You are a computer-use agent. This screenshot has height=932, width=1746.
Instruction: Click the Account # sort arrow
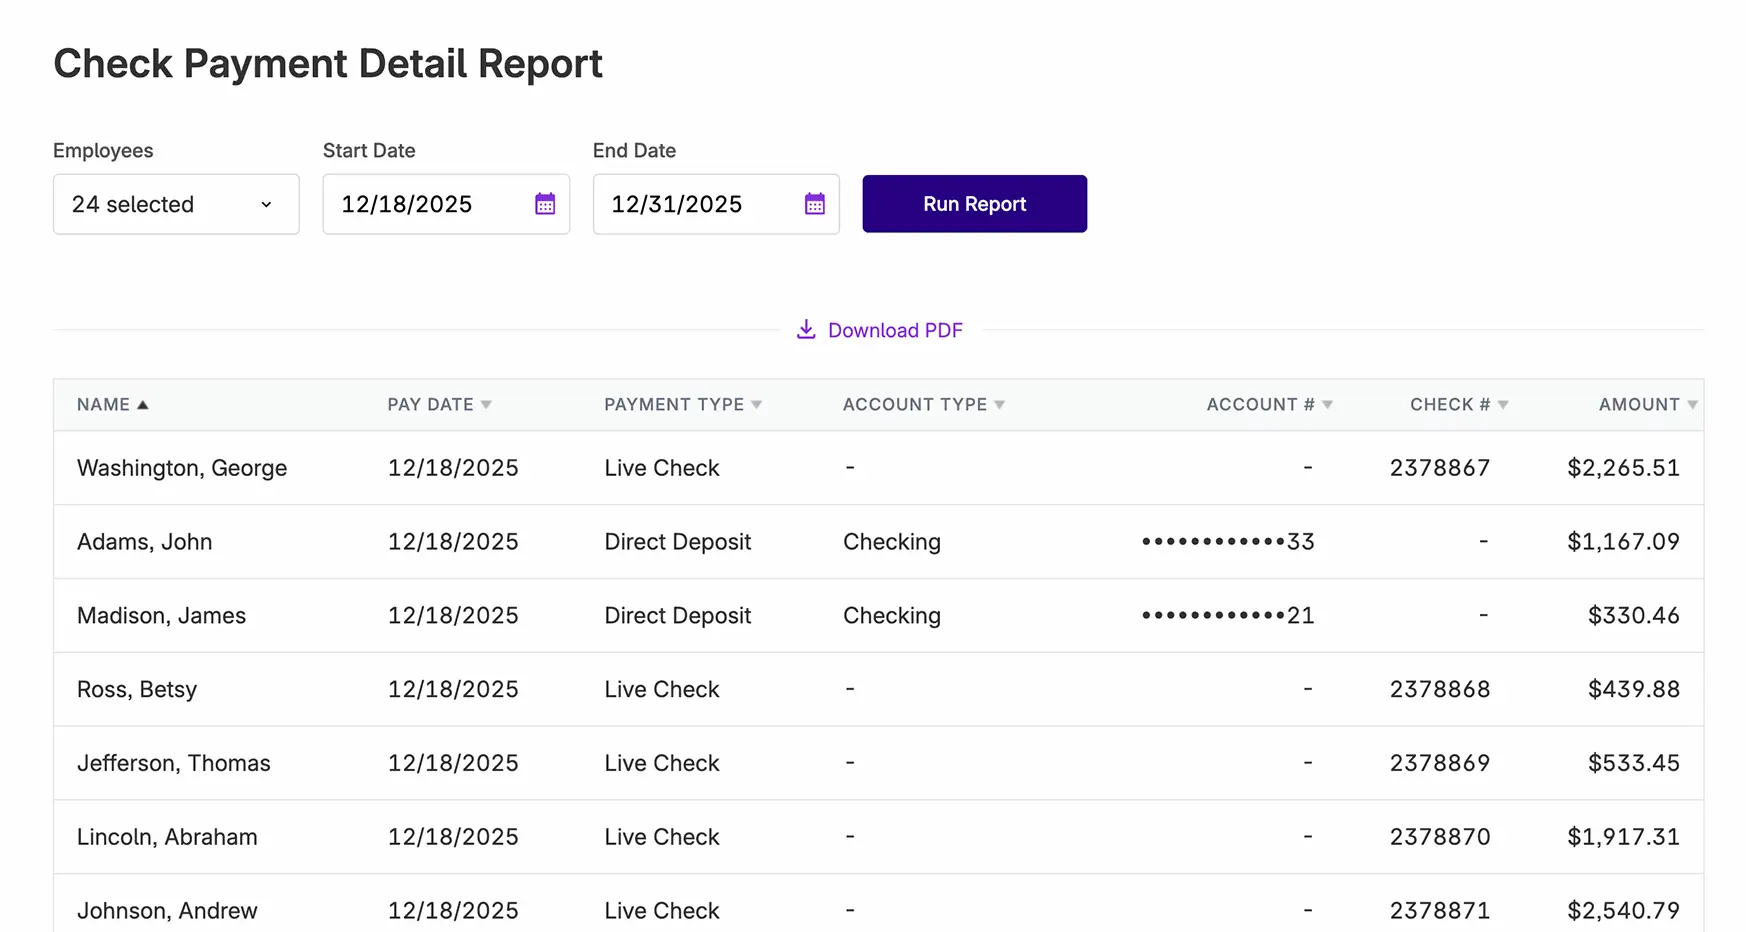click(x=1328, y=405)
